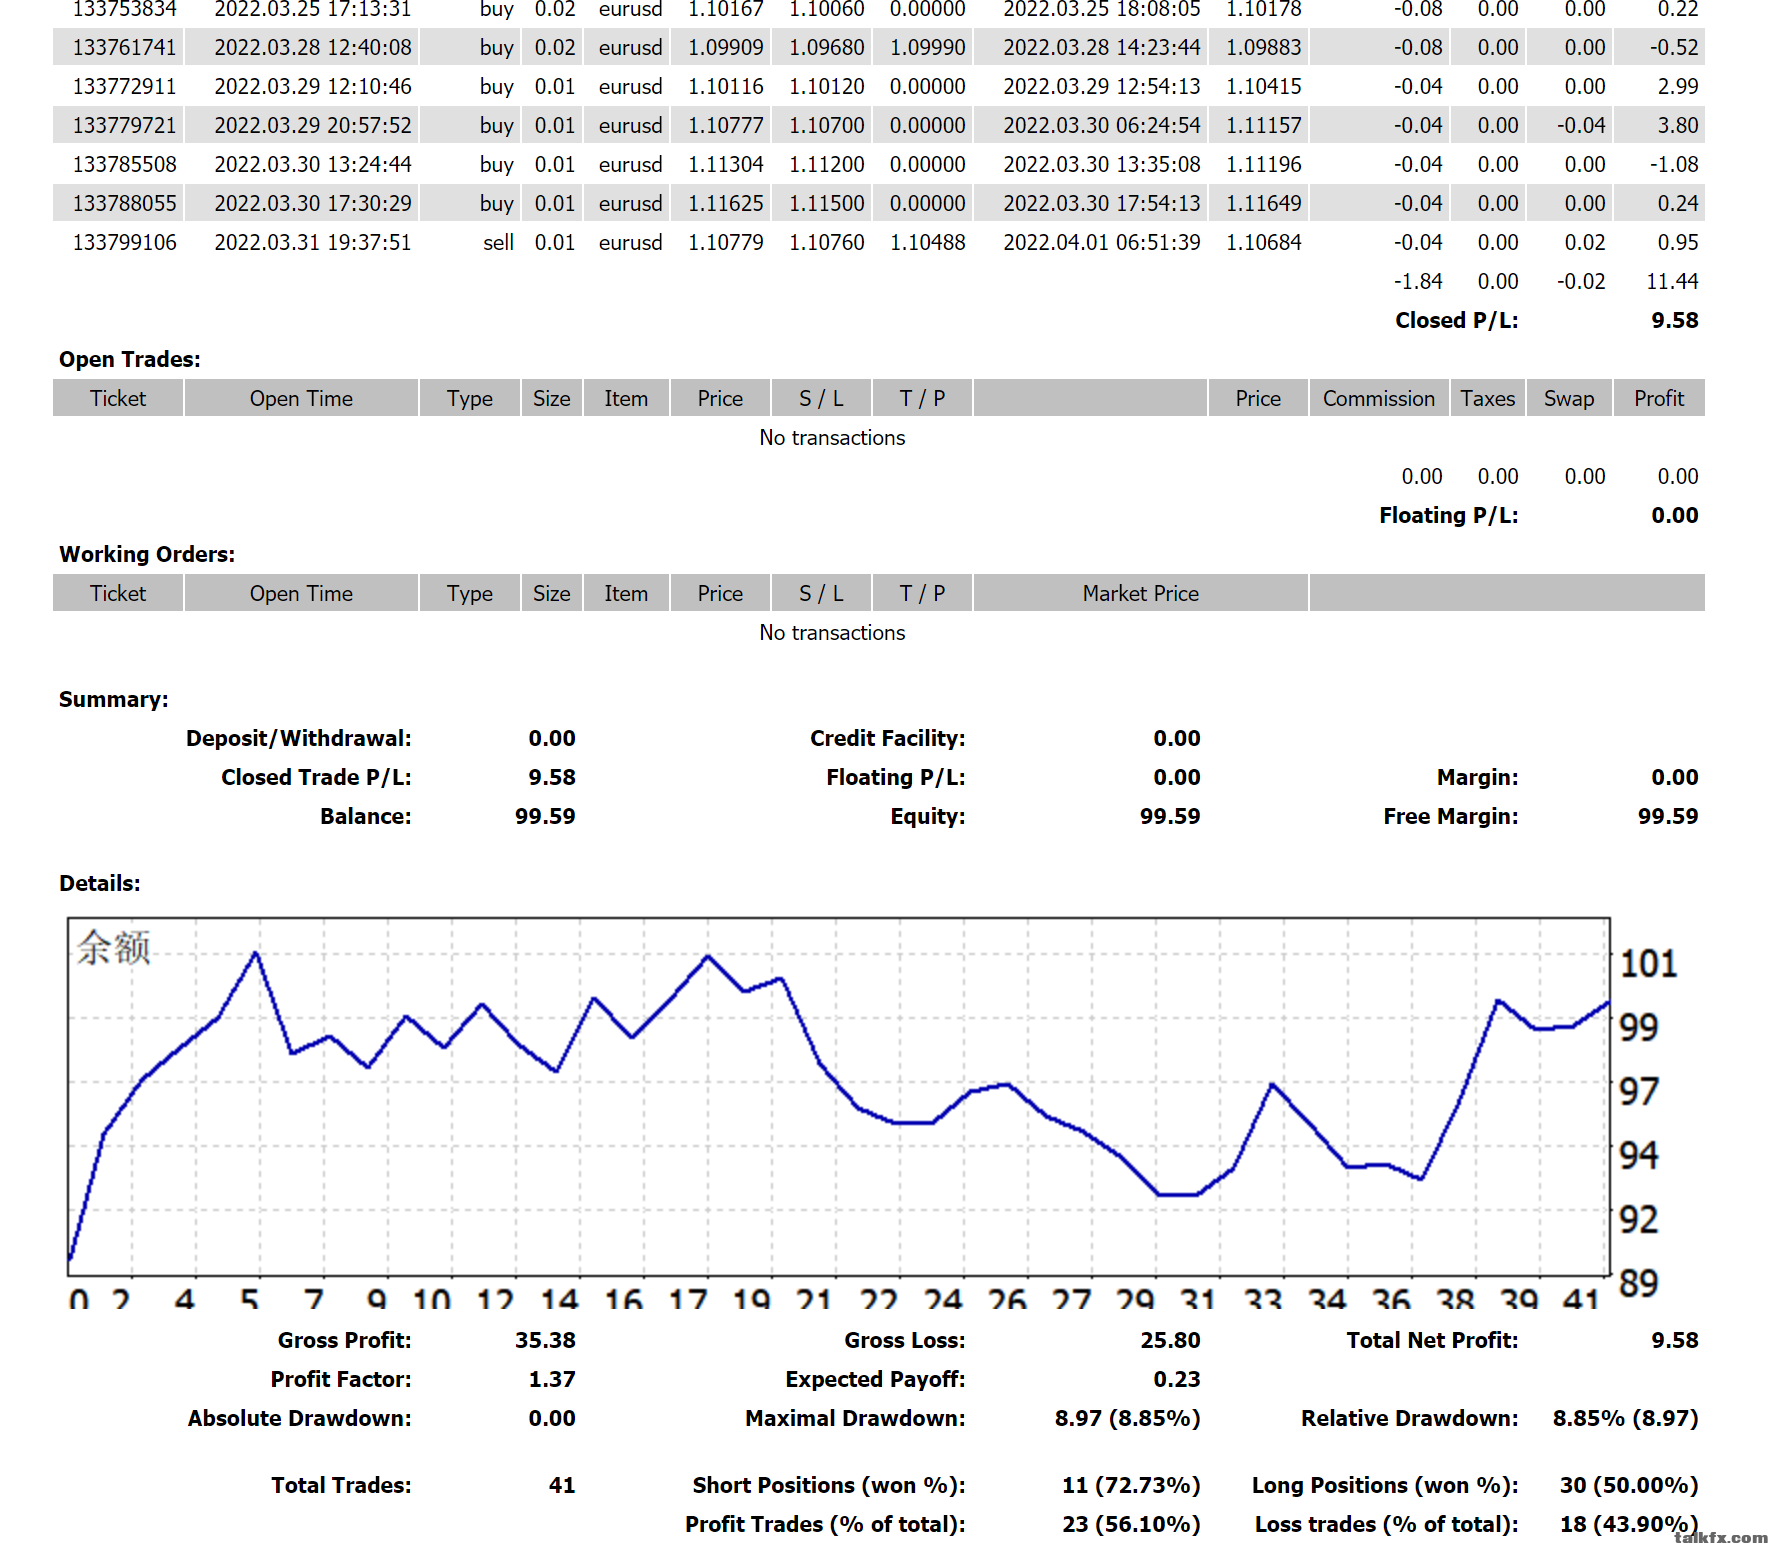The height and width of the screenshot is (1549, 1773).
Task: Click Credit Facility label
Action: click(x=887, y=738)
